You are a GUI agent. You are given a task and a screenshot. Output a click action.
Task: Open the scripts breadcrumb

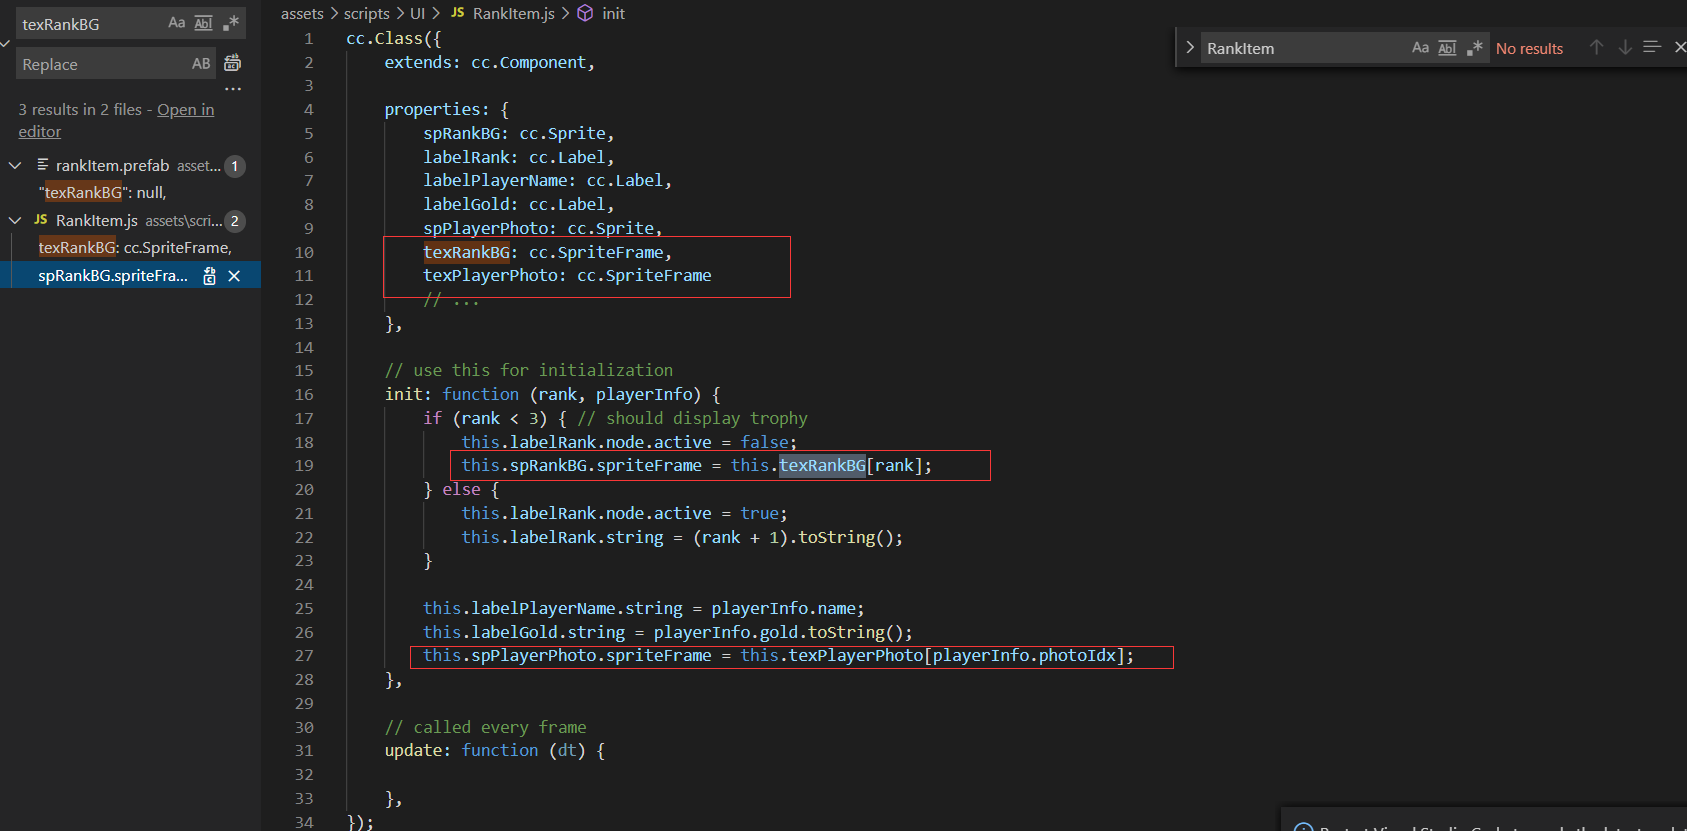(x=367, y=13)
